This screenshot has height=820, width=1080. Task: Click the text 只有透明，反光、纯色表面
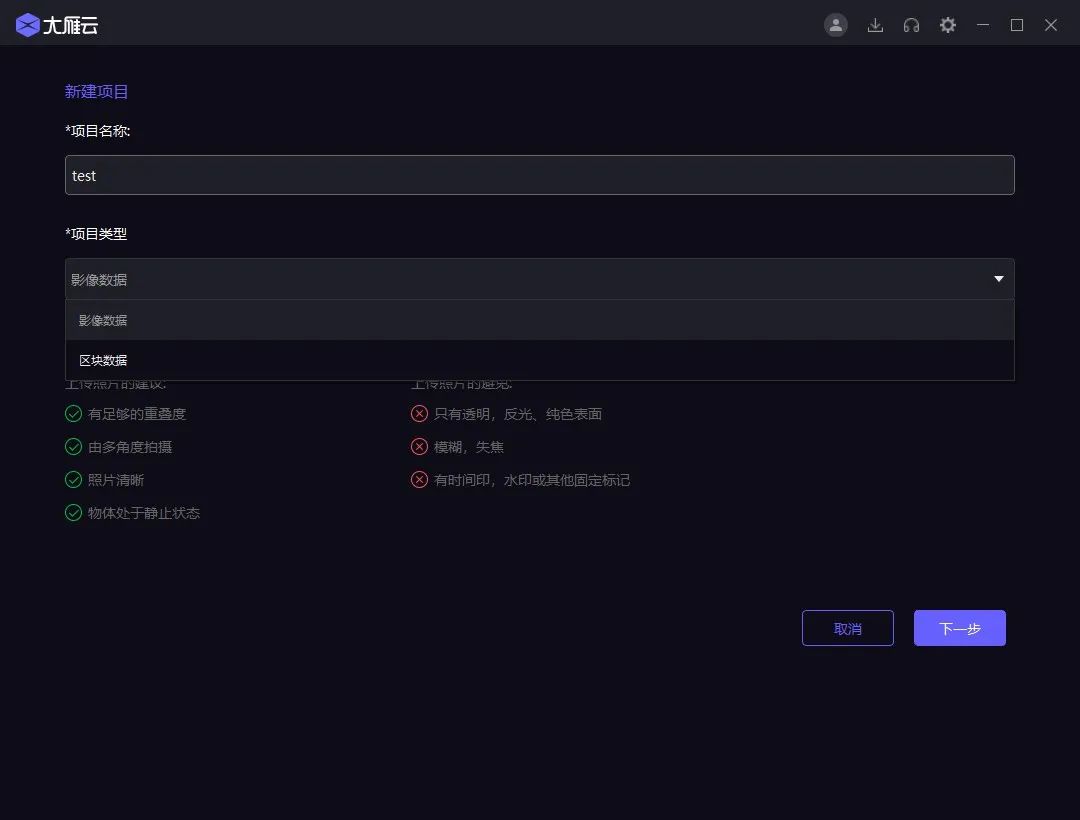(518, 414)
